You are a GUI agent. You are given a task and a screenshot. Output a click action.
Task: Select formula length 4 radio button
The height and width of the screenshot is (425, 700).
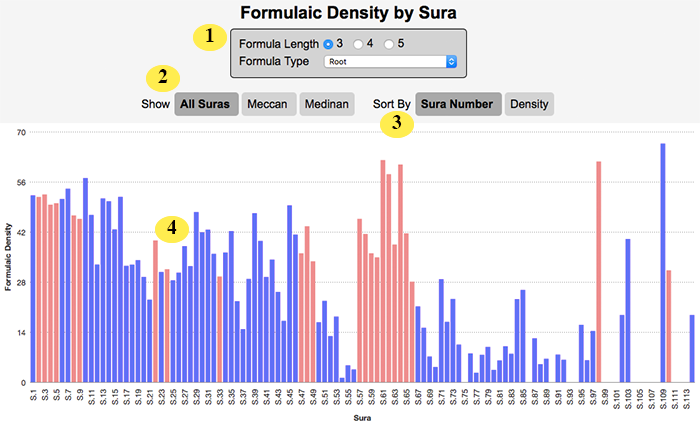358,44
